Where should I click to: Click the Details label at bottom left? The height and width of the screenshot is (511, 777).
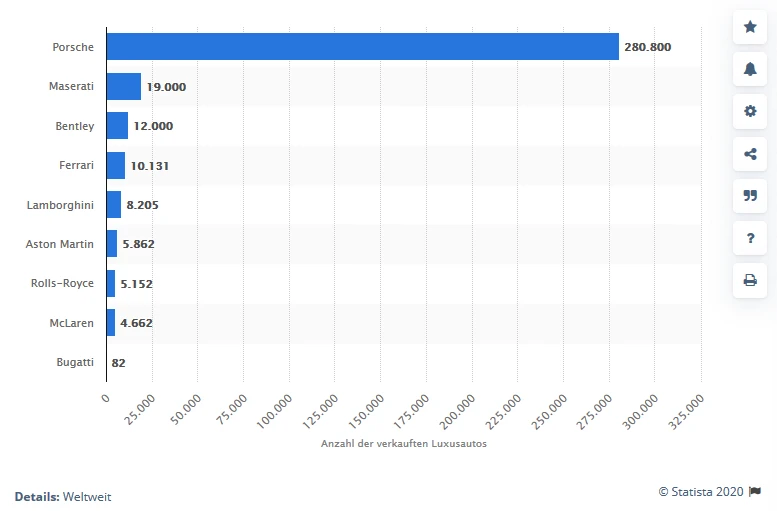[x=37, y=496]
